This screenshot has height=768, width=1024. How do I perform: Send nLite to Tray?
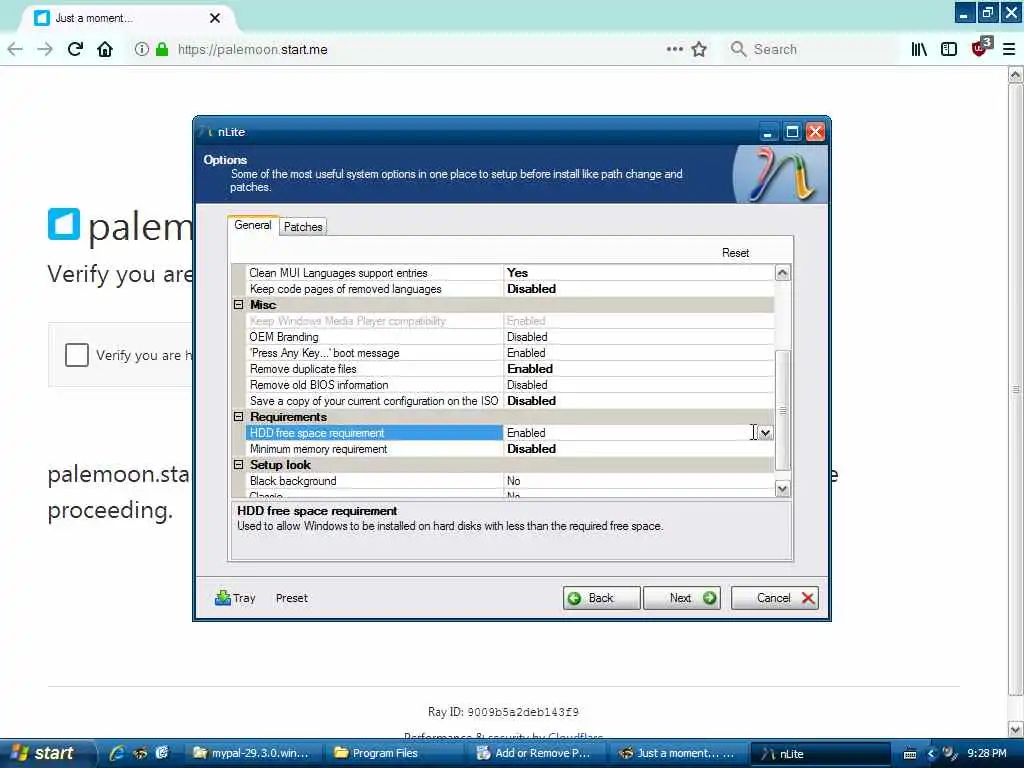pos(235,598)
